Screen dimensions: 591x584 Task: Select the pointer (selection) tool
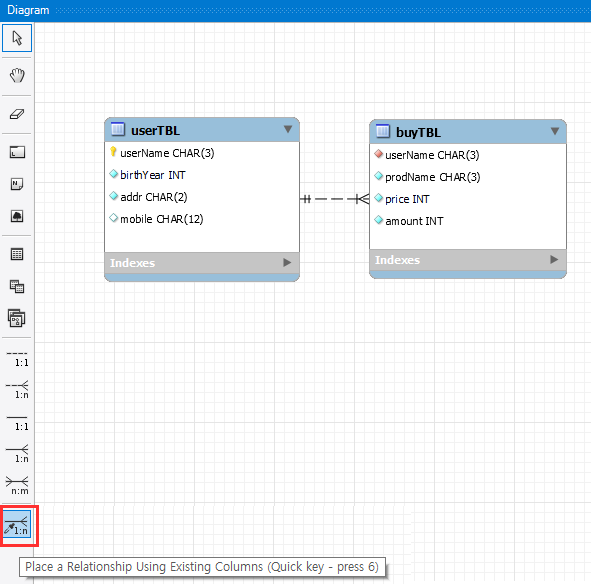pos(17,38)
